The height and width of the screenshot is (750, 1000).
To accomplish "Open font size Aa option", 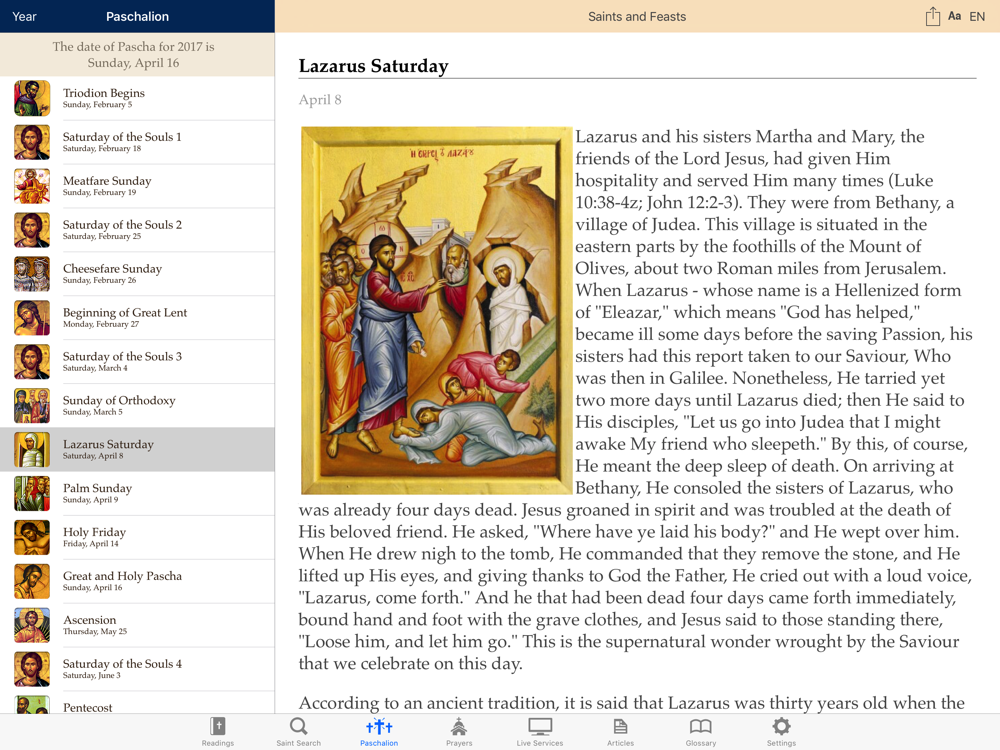I will click(955, 17).
